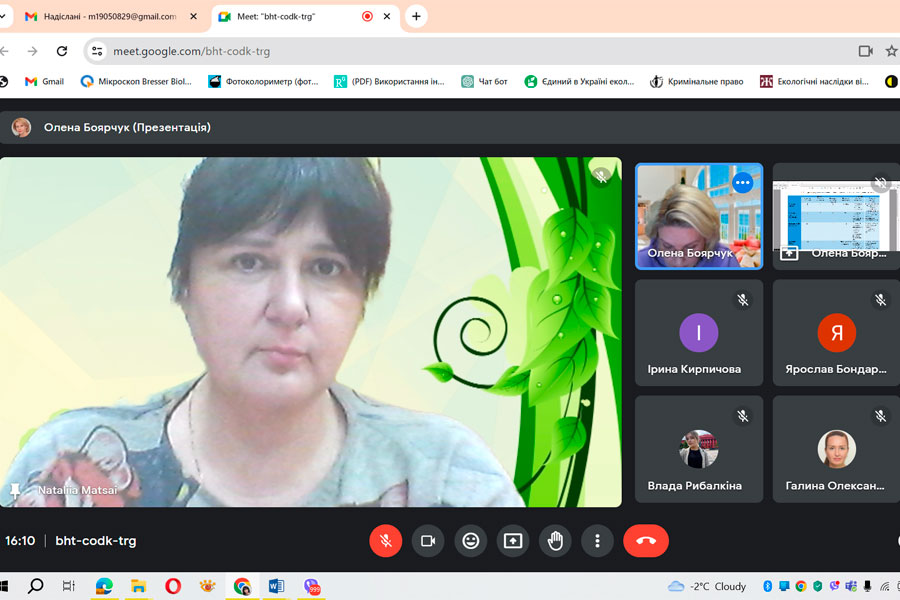The height and width of the screenshot is (600, 900).
Task: Click Ярослав Бондар avatar with letter Я
Action: [836, 332]
